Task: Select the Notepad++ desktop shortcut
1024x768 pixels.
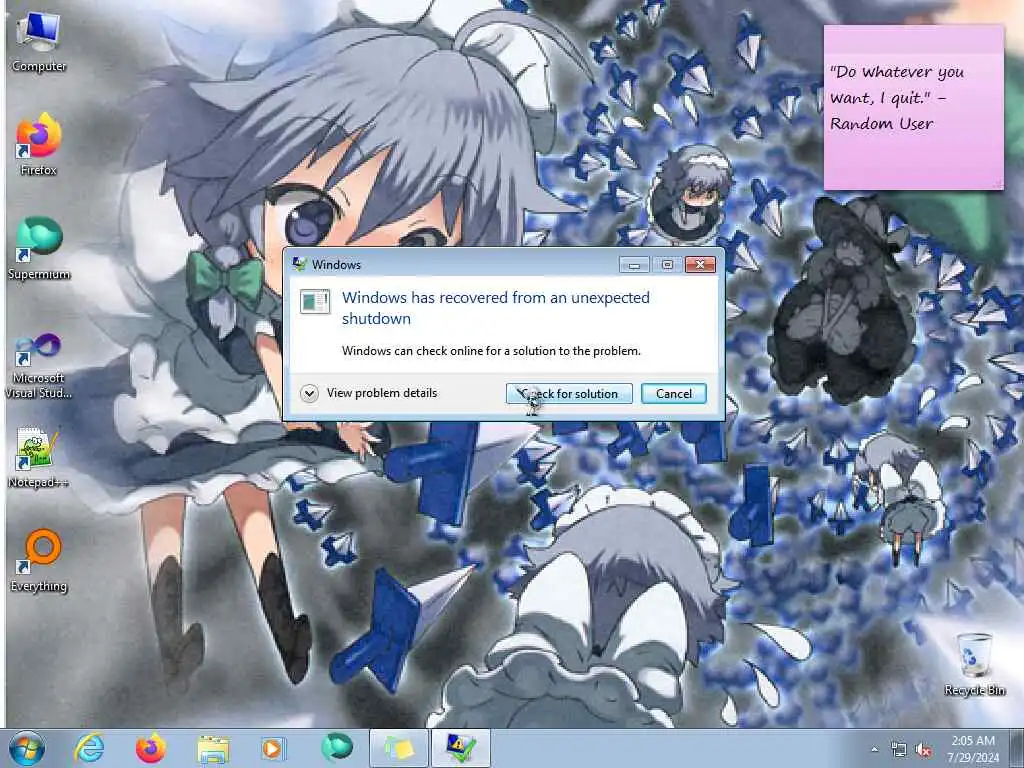Action: [x=39, y=457]
